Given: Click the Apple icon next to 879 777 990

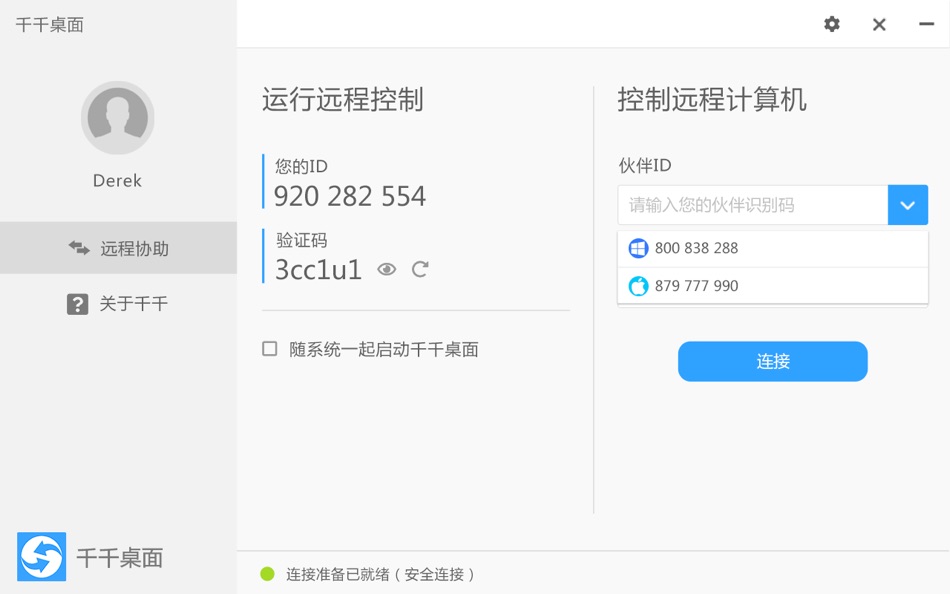Looking at the screenshot, I should click(638, 285).
